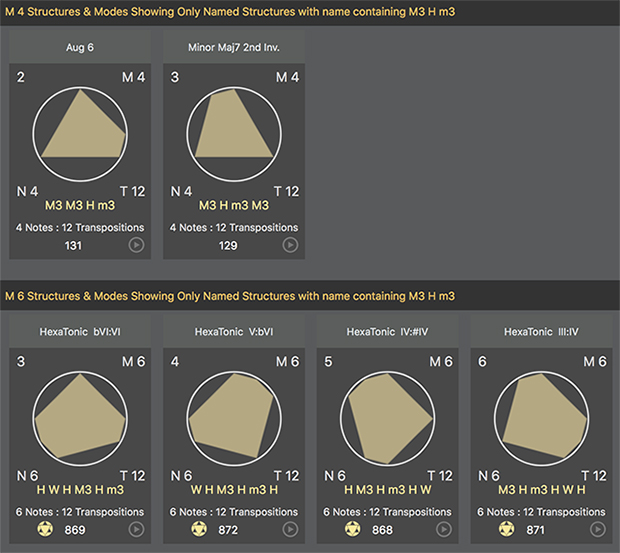
Task: Click the yellow symmetry icon beside 871
Action: pos(505,529)
